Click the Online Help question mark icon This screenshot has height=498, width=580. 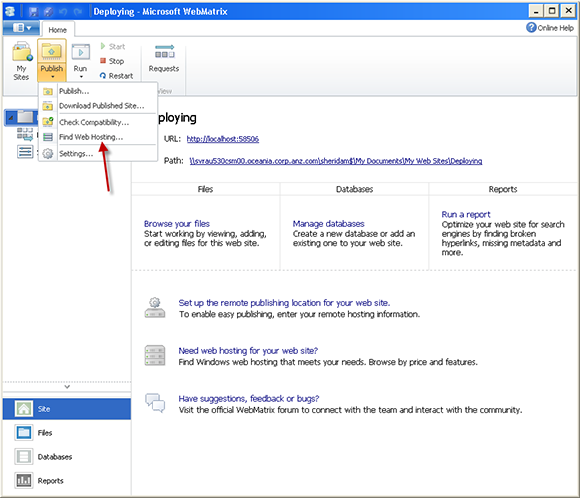[531, 28]
